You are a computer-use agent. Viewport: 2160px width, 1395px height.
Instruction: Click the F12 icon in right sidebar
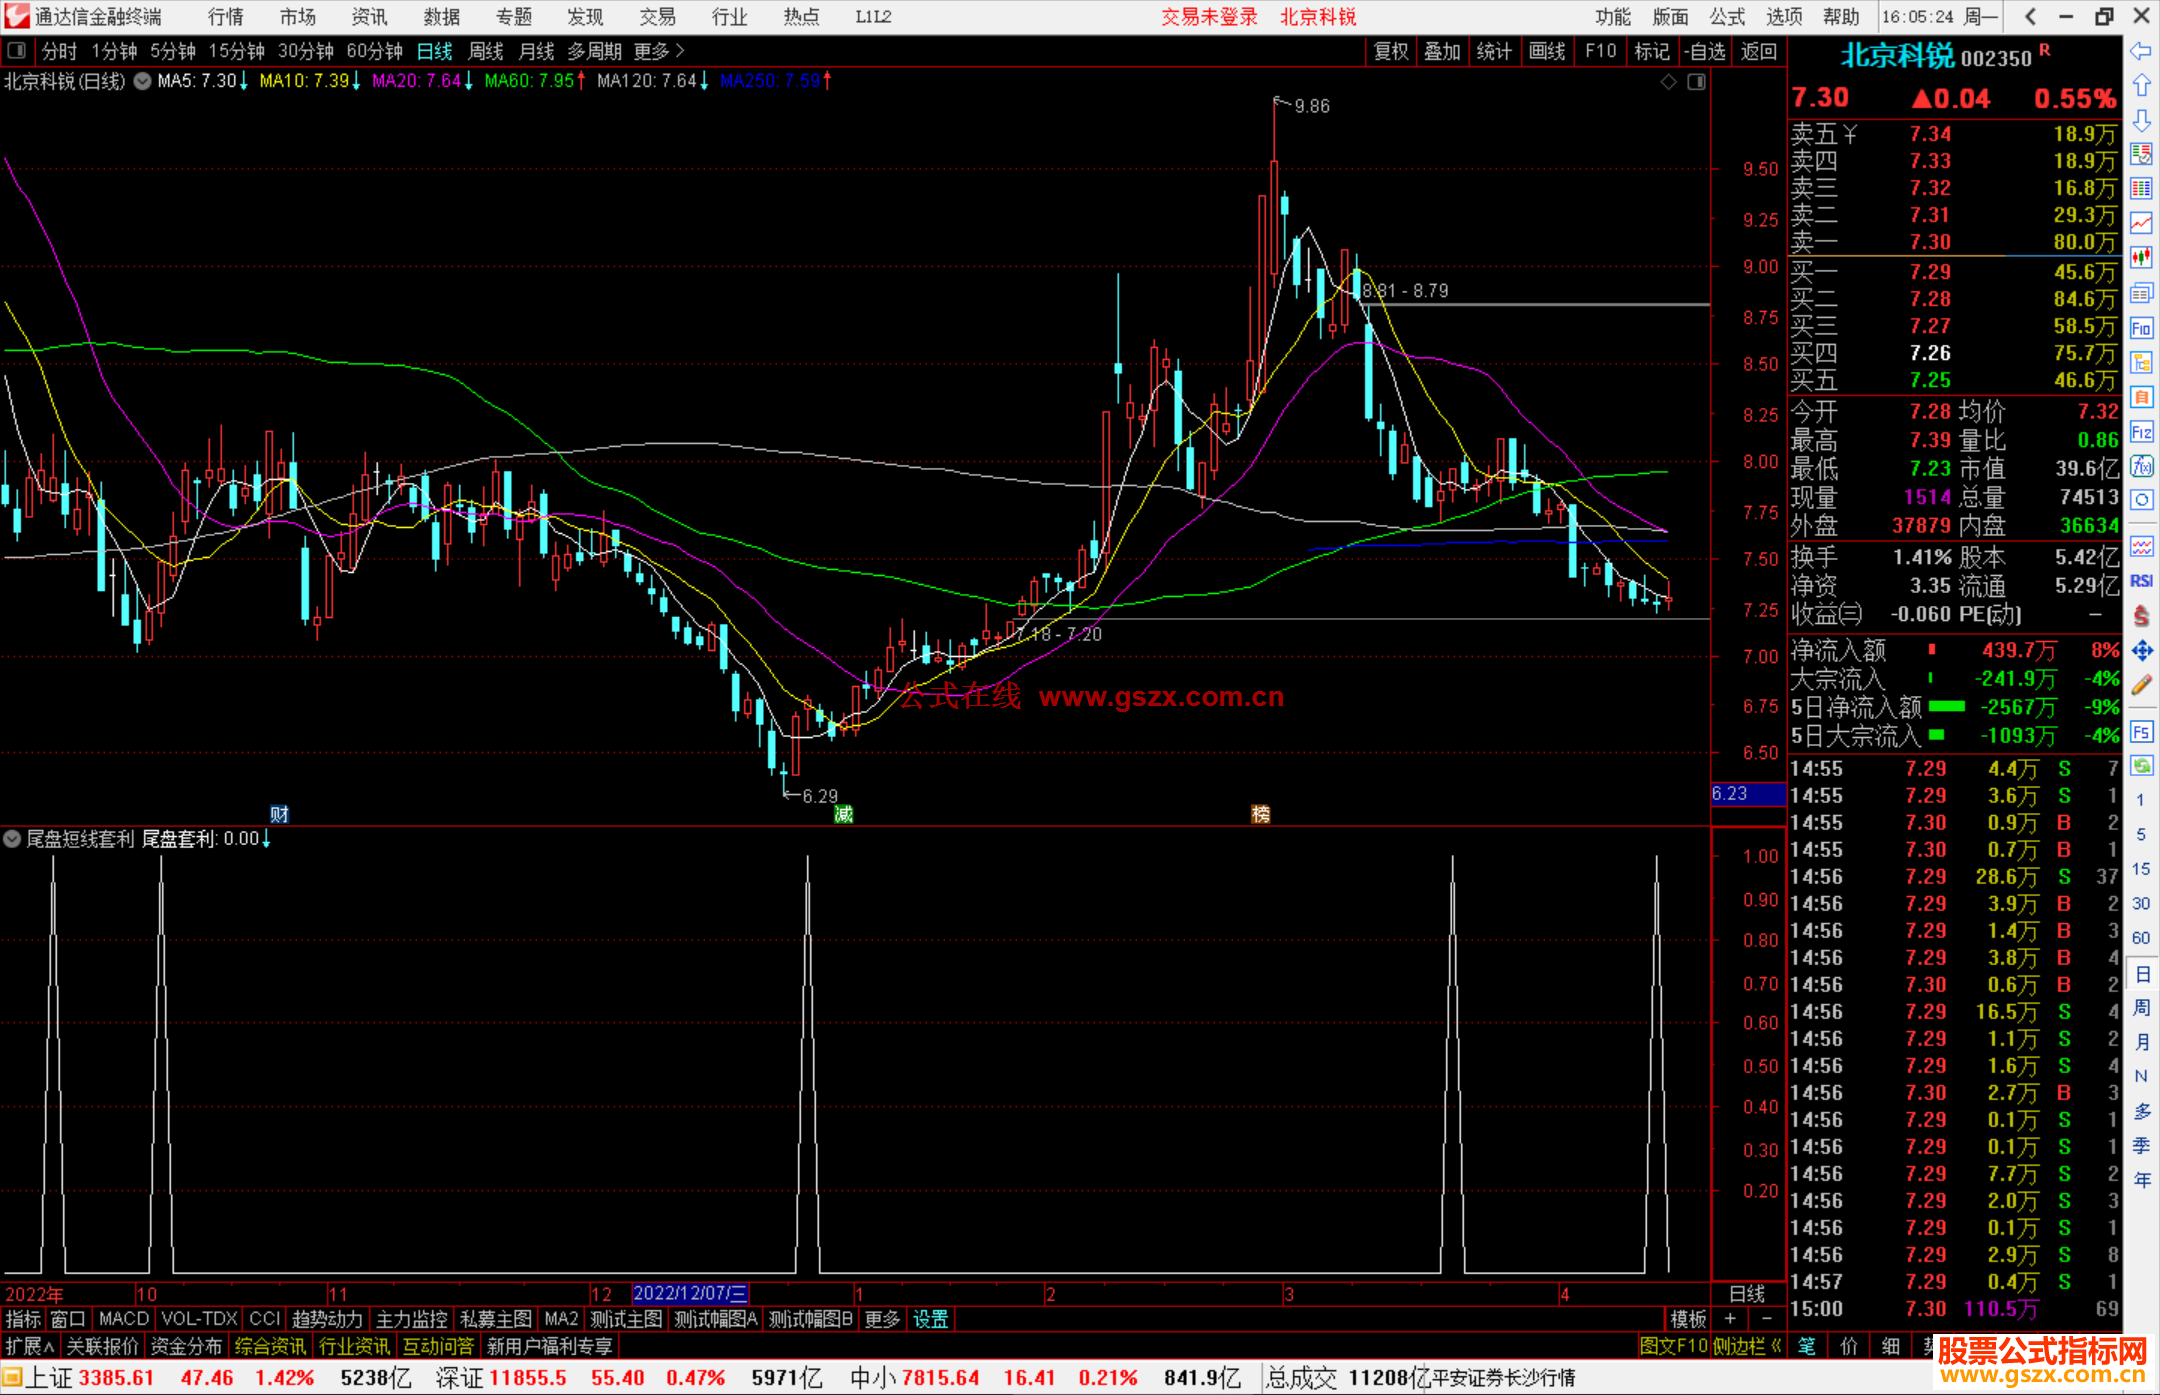pyautogui.click(x=2141, y=432)
